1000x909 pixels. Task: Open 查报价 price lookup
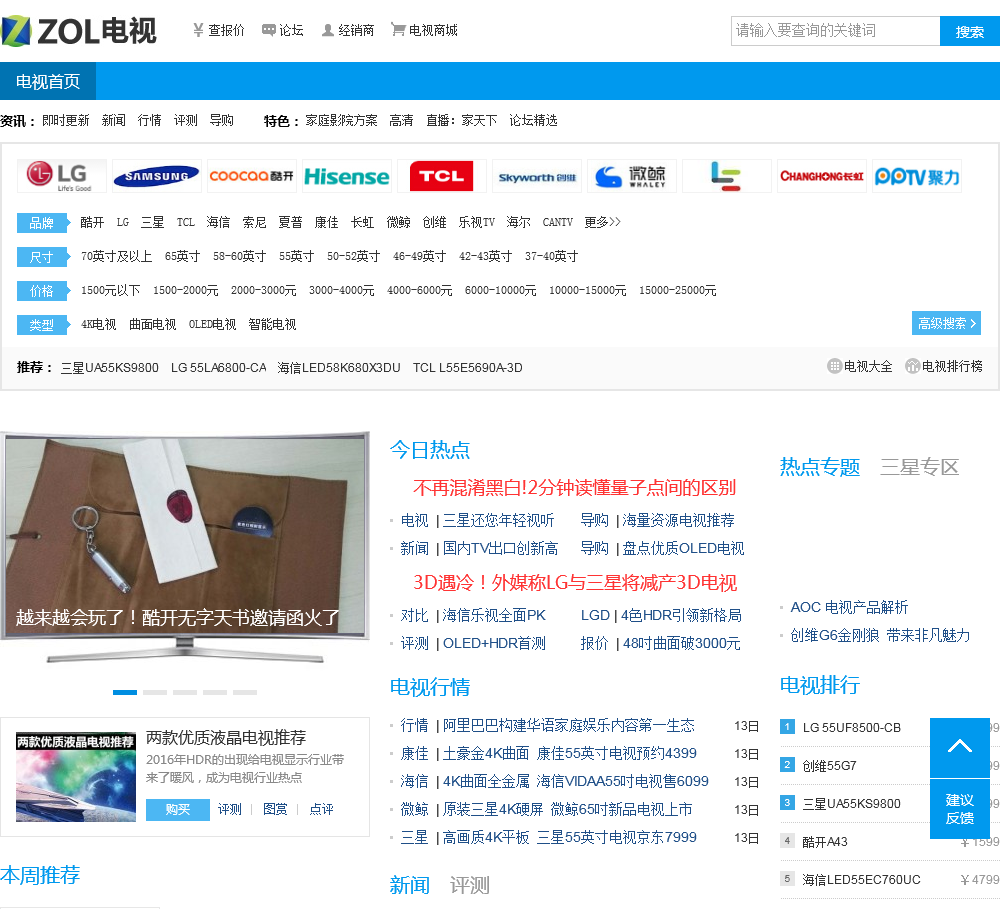pos(219,30)
